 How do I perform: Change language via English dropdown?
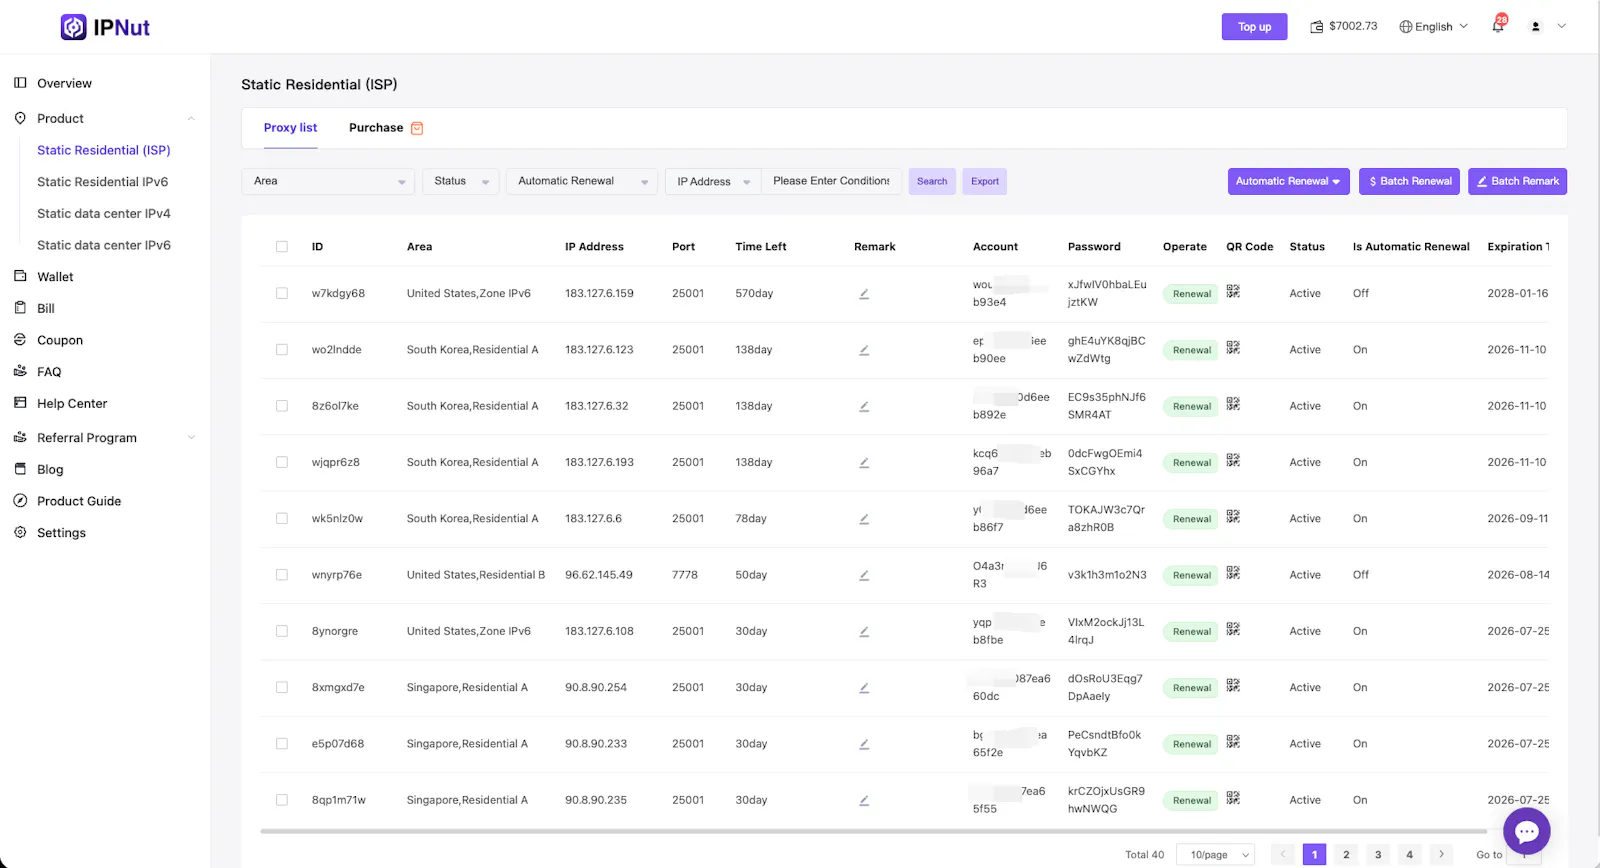click(1433, 27)
